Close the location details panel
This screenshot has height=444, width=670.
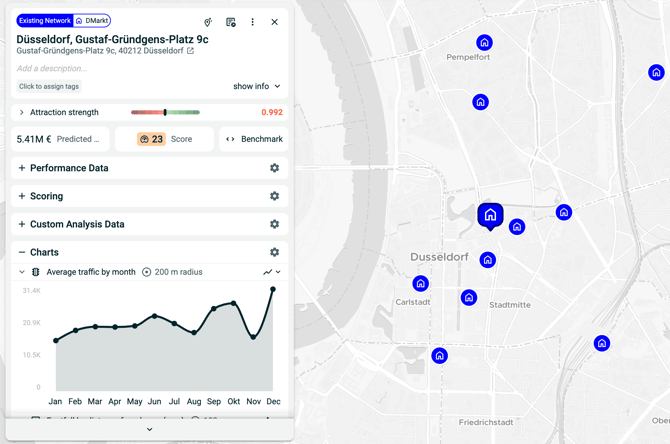click(x=274, y=22)
